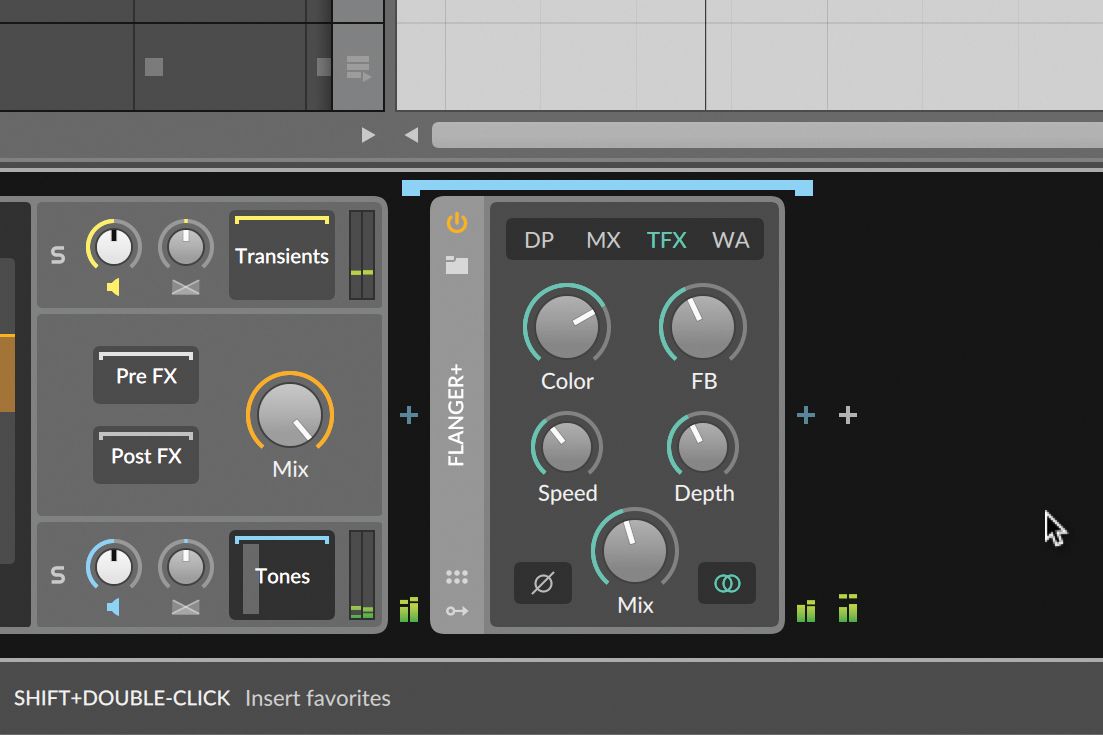1103x735 pixels.
Task: Expand the Tones chain contents
Action: click(x=281, y=576)
